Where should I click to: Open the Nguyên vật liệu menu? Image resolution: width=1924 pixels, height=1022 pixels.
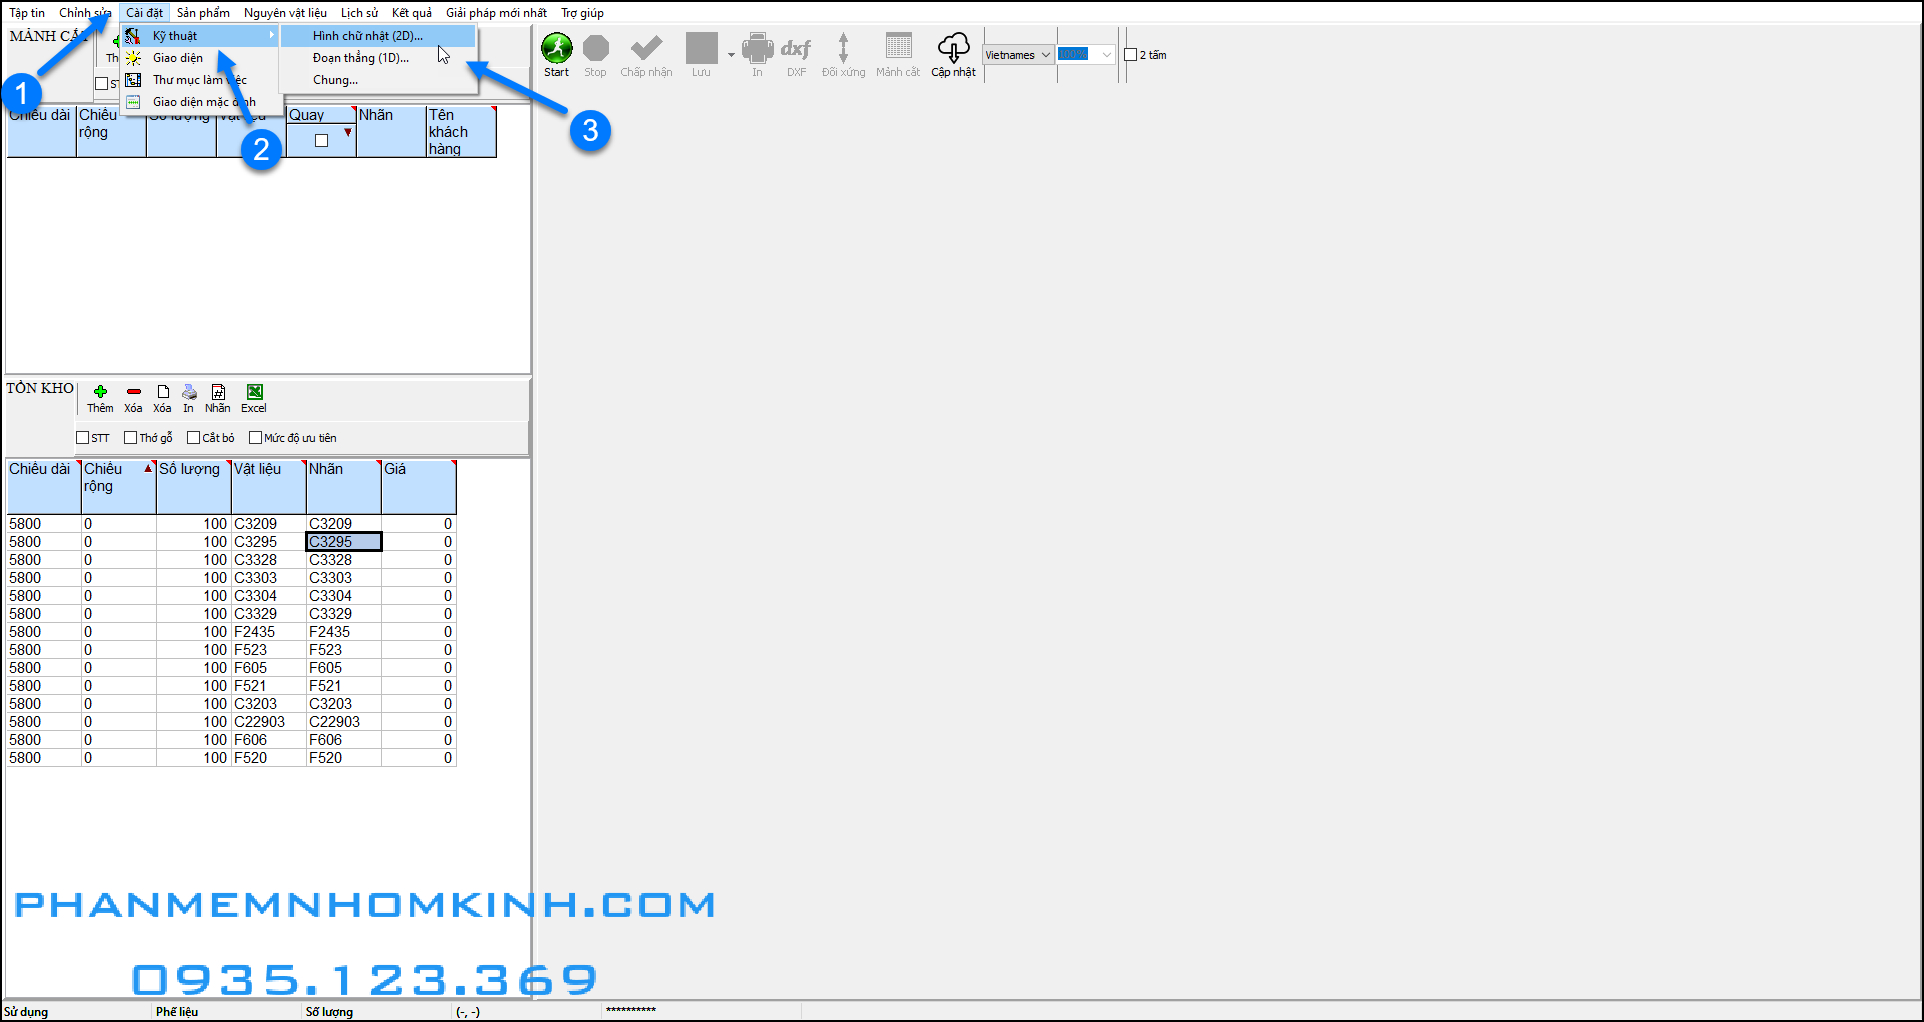285,13
